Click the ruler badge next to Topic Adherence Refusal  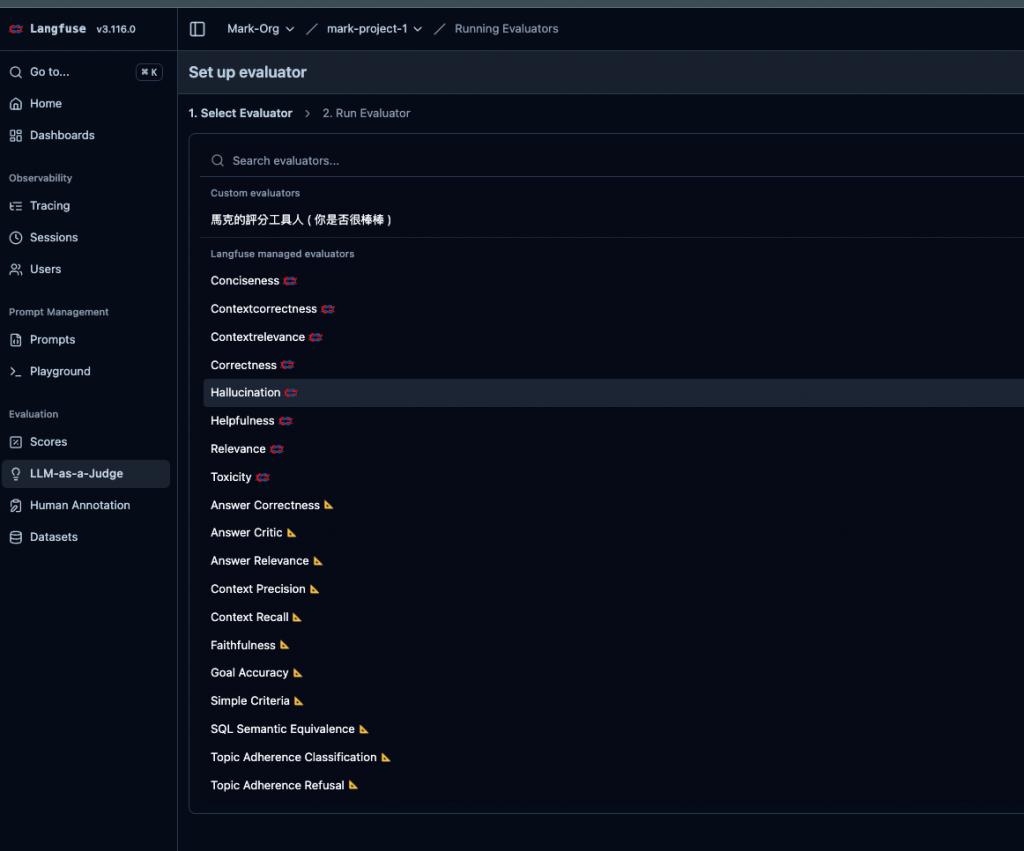tap(353, 785)
